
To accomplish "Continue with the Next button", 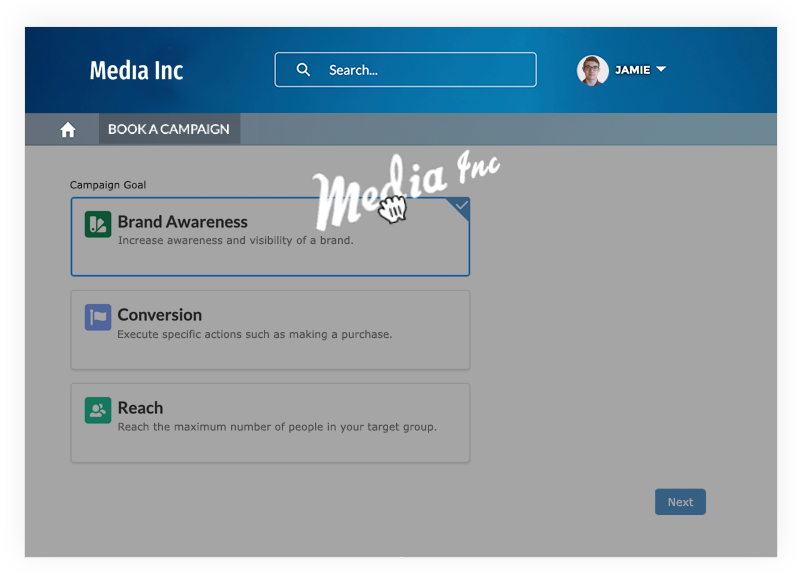I will 680,502.
